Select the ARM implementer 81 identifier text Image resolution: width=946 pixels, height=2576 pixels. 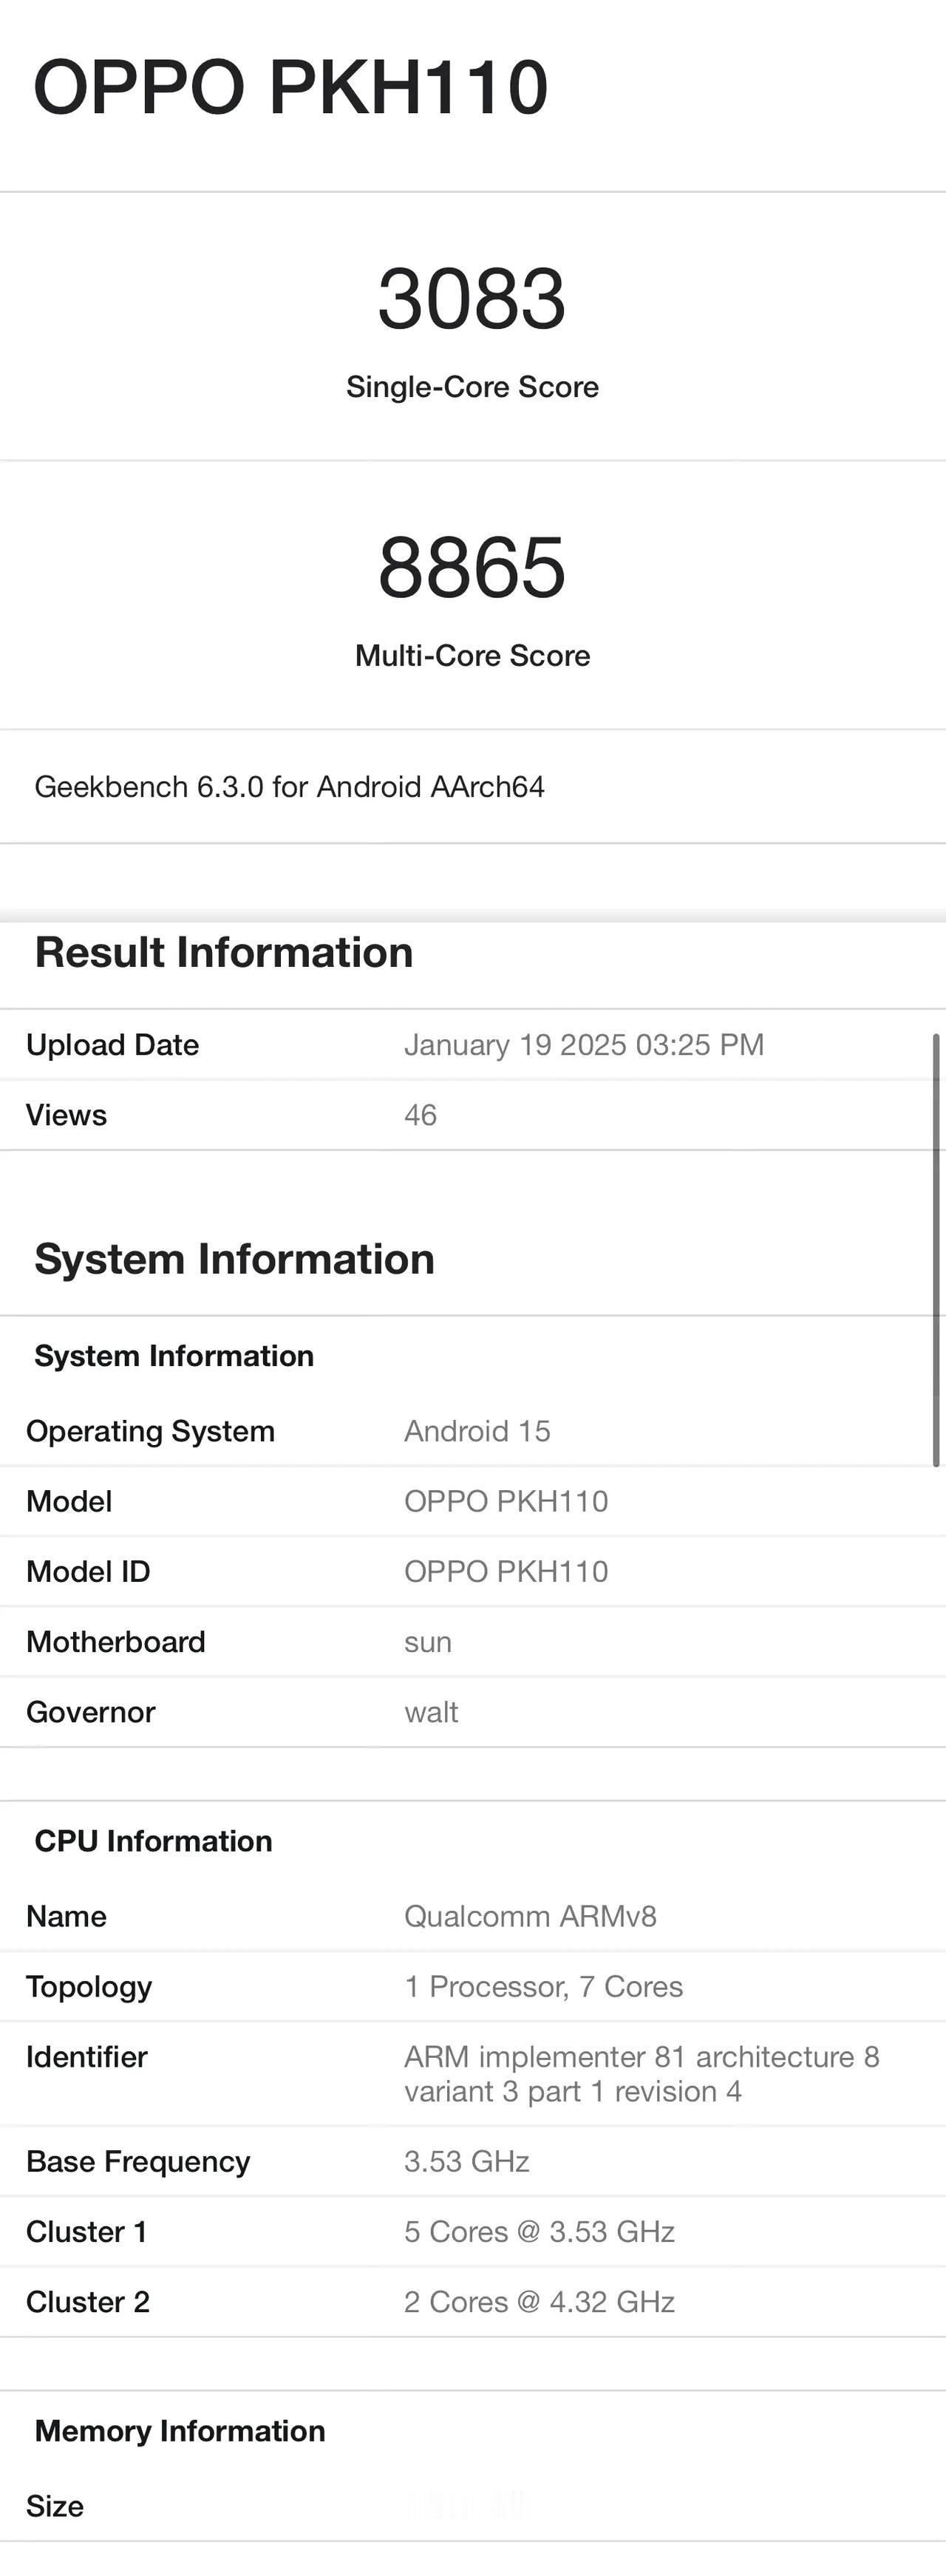(x=641, y=2074)
